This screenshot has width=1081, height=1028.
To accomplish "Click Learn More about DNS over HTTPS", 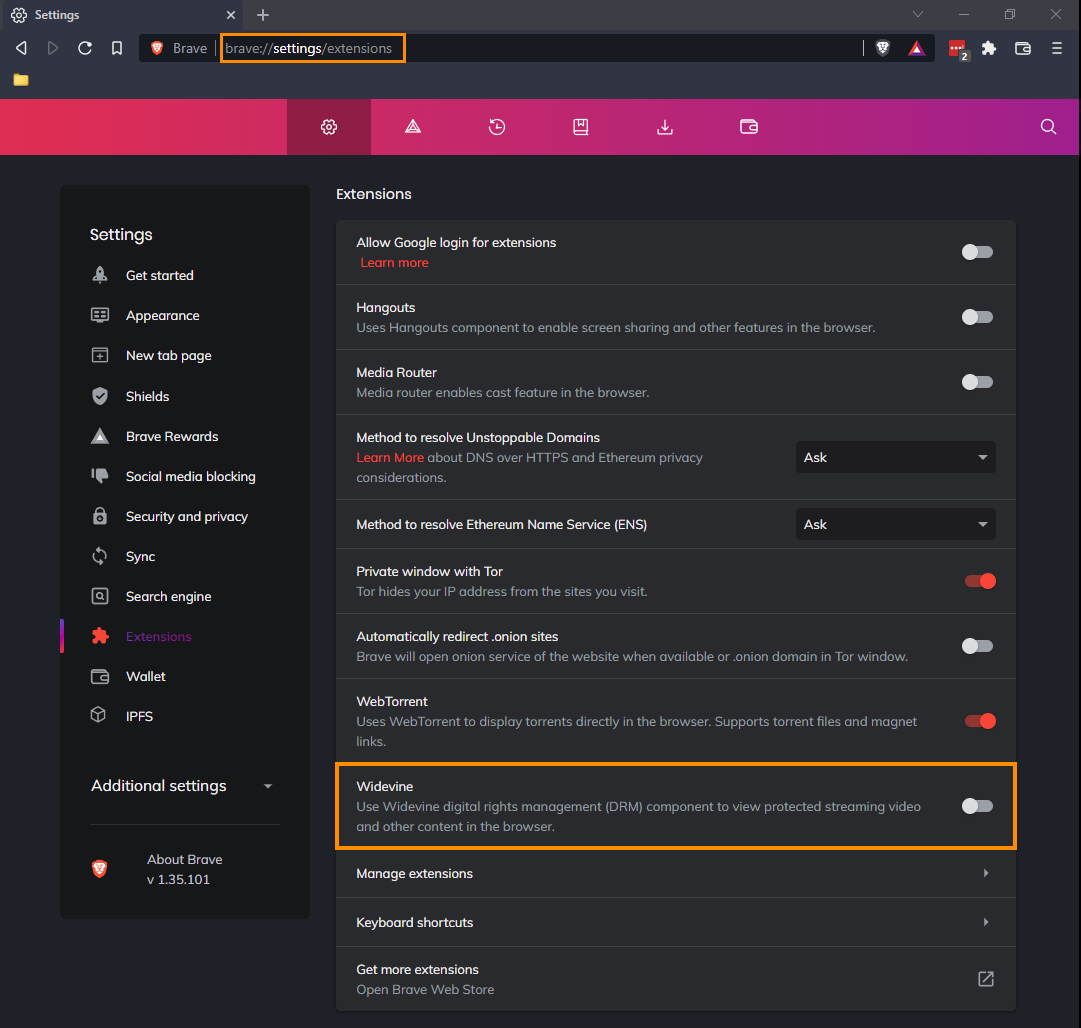I will [x=390, y=458].
